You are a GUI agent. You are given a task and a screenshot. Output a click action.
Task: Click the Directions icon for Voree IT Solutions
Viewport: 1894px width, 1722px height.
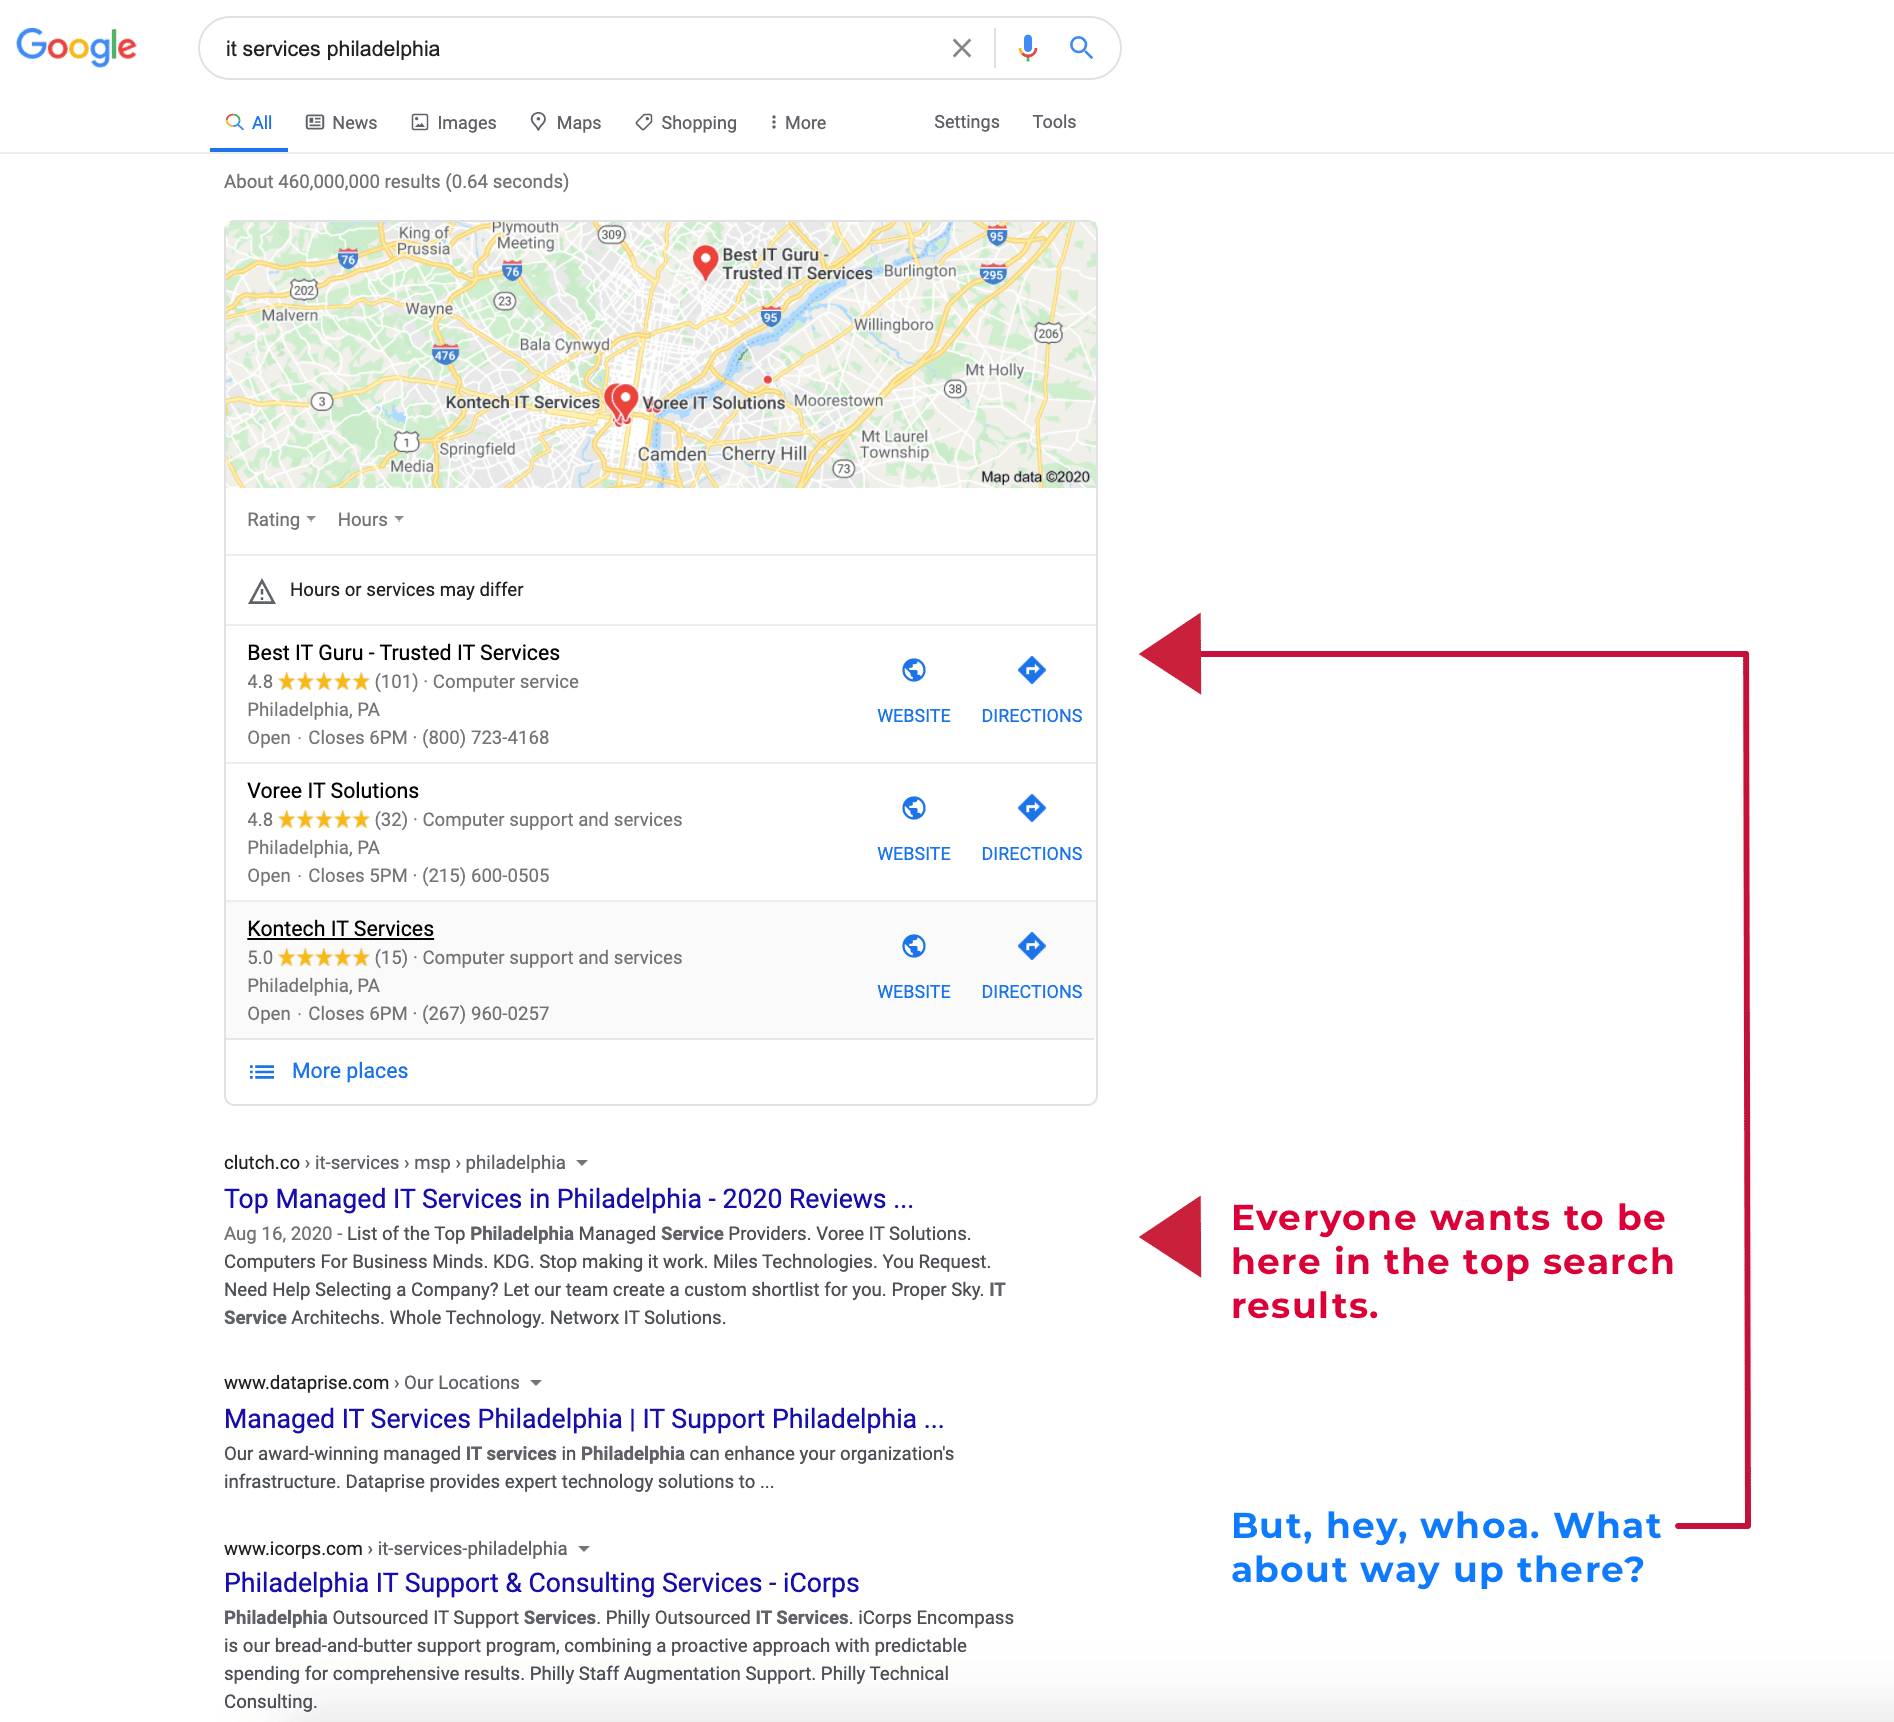1031,808
